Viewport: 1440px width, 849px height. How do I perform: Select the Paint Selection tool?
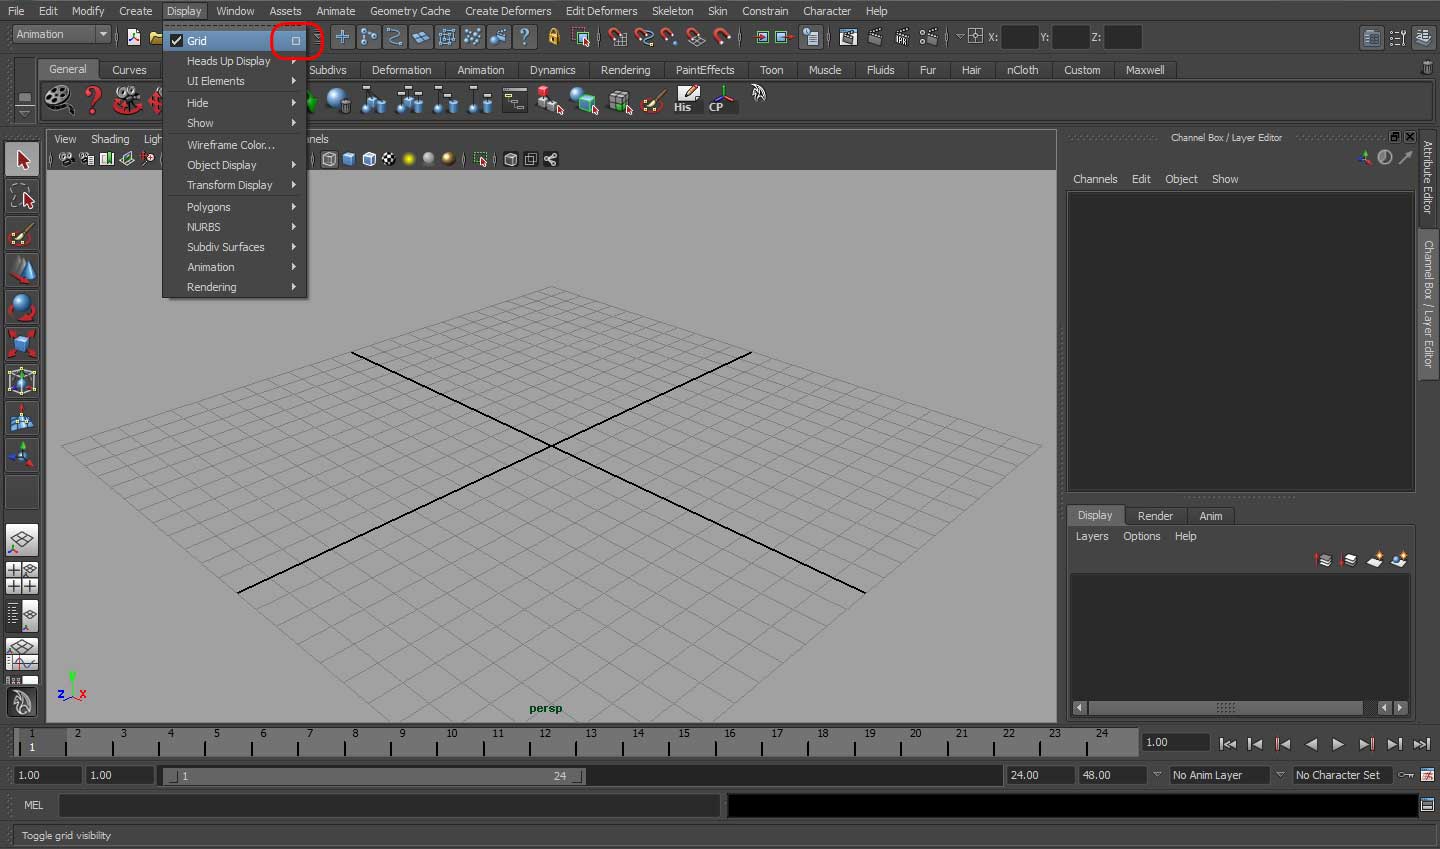pyautogui.click(x=22, y=233)
